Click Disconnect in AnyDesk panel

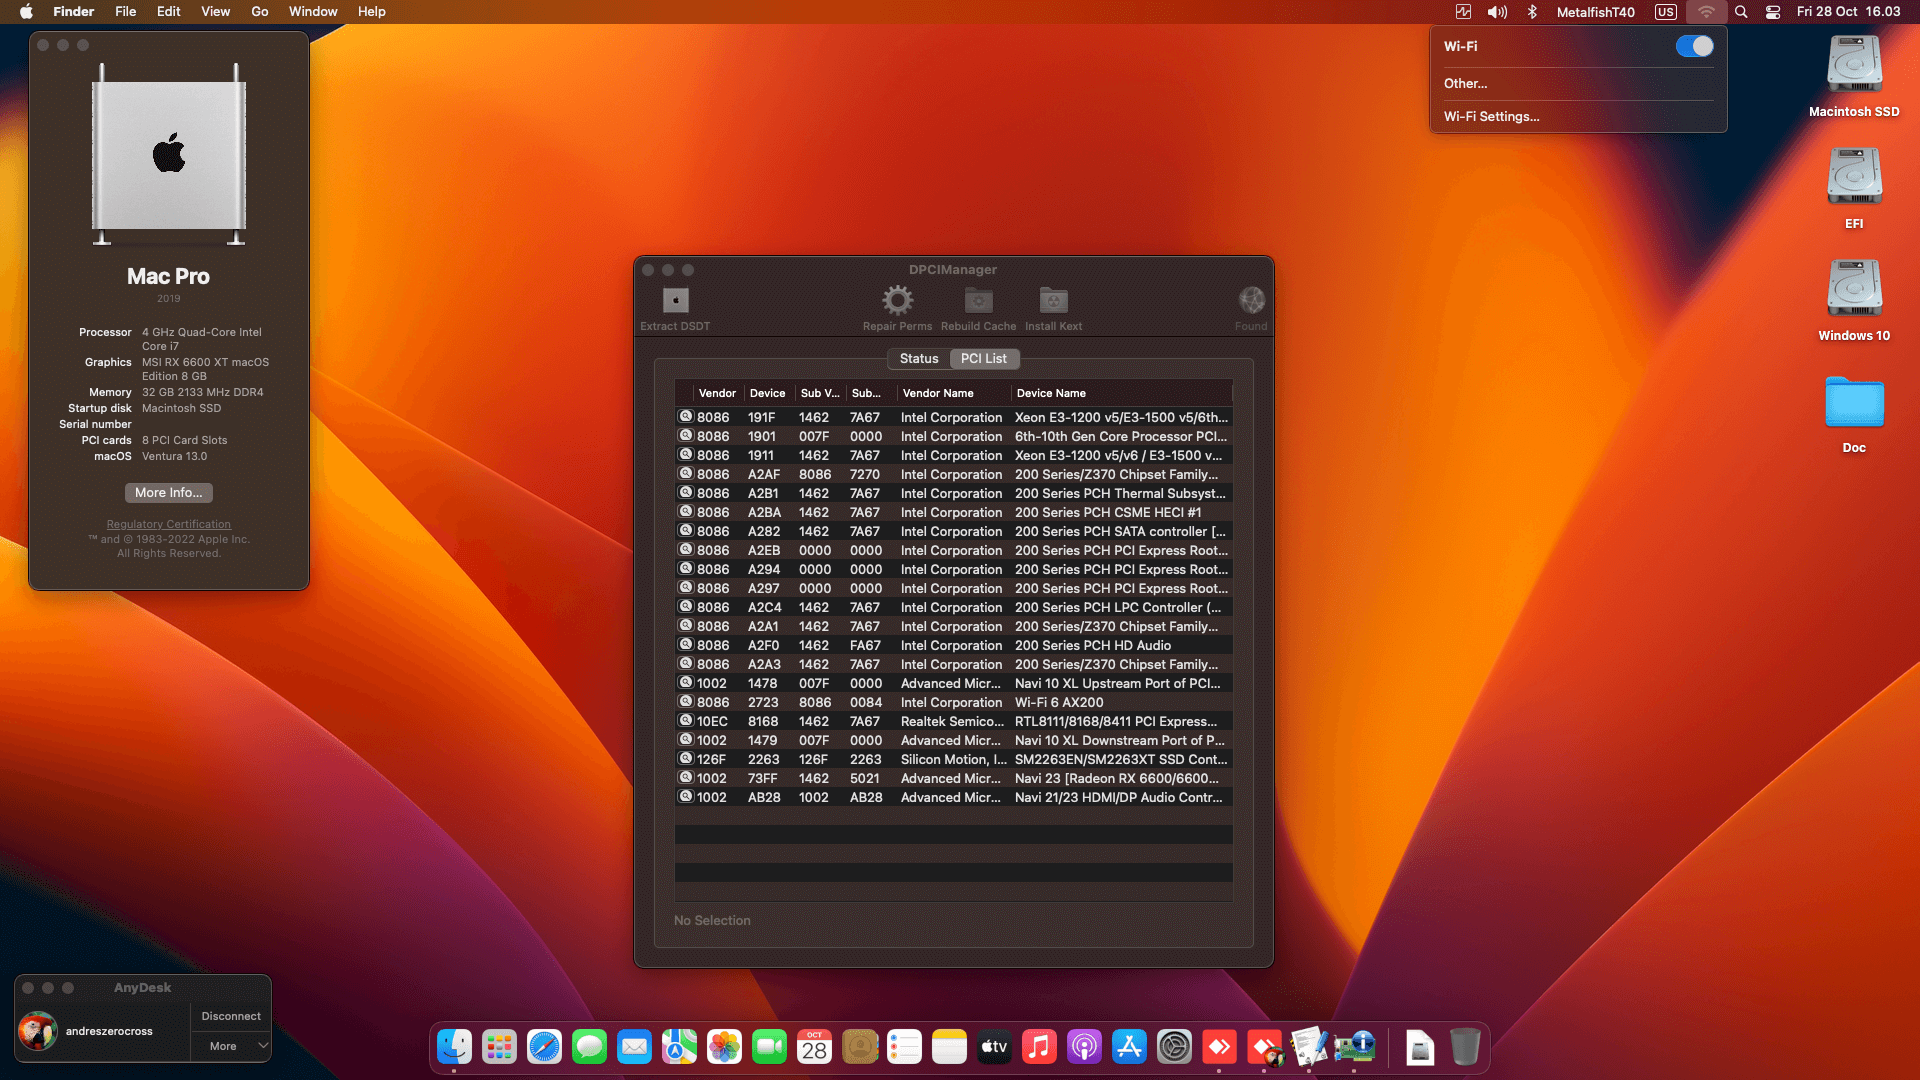(x=231, y=1016)
